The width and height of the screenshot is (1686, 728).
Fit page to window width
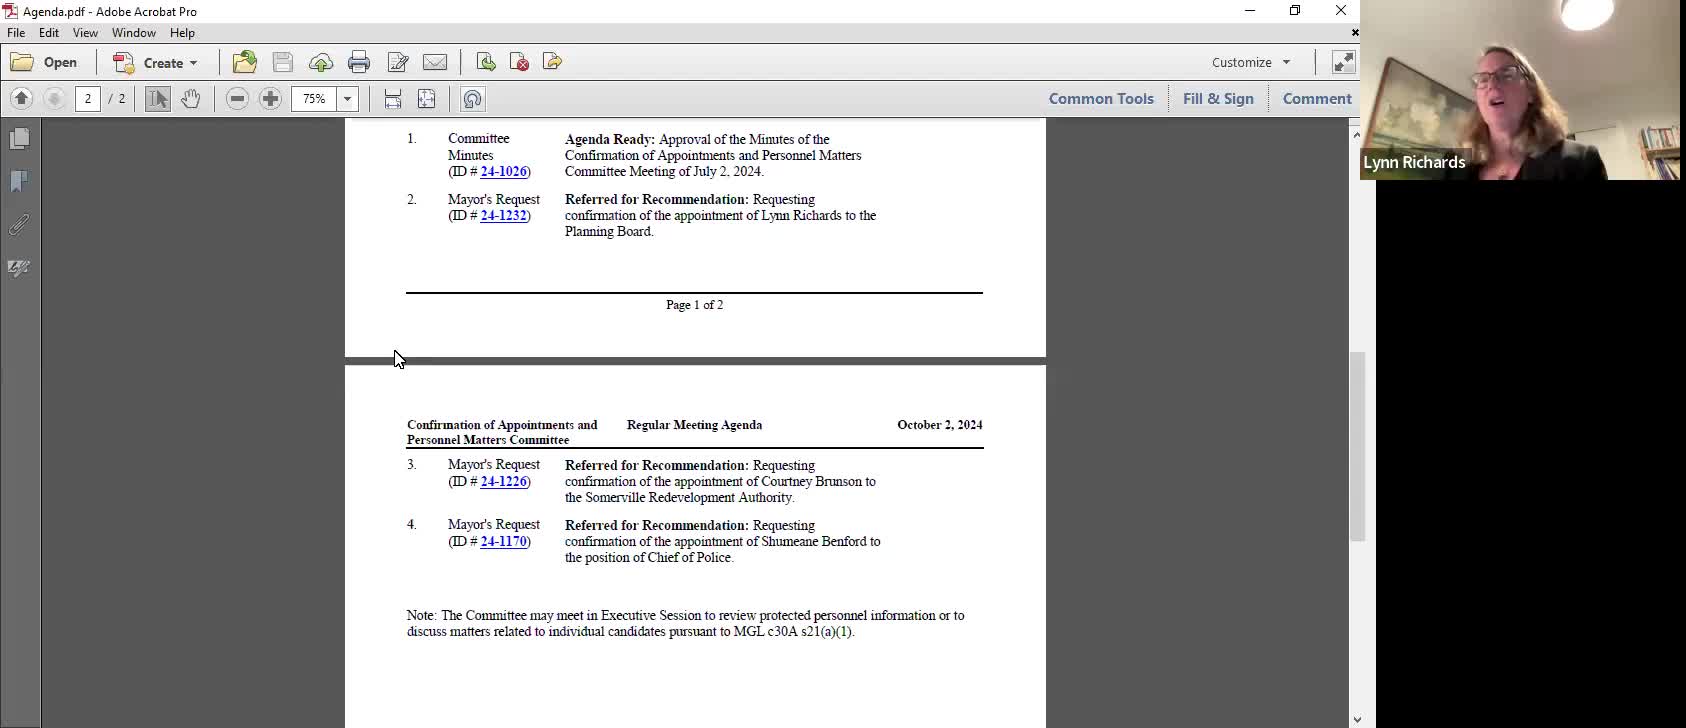click(393, 98)
